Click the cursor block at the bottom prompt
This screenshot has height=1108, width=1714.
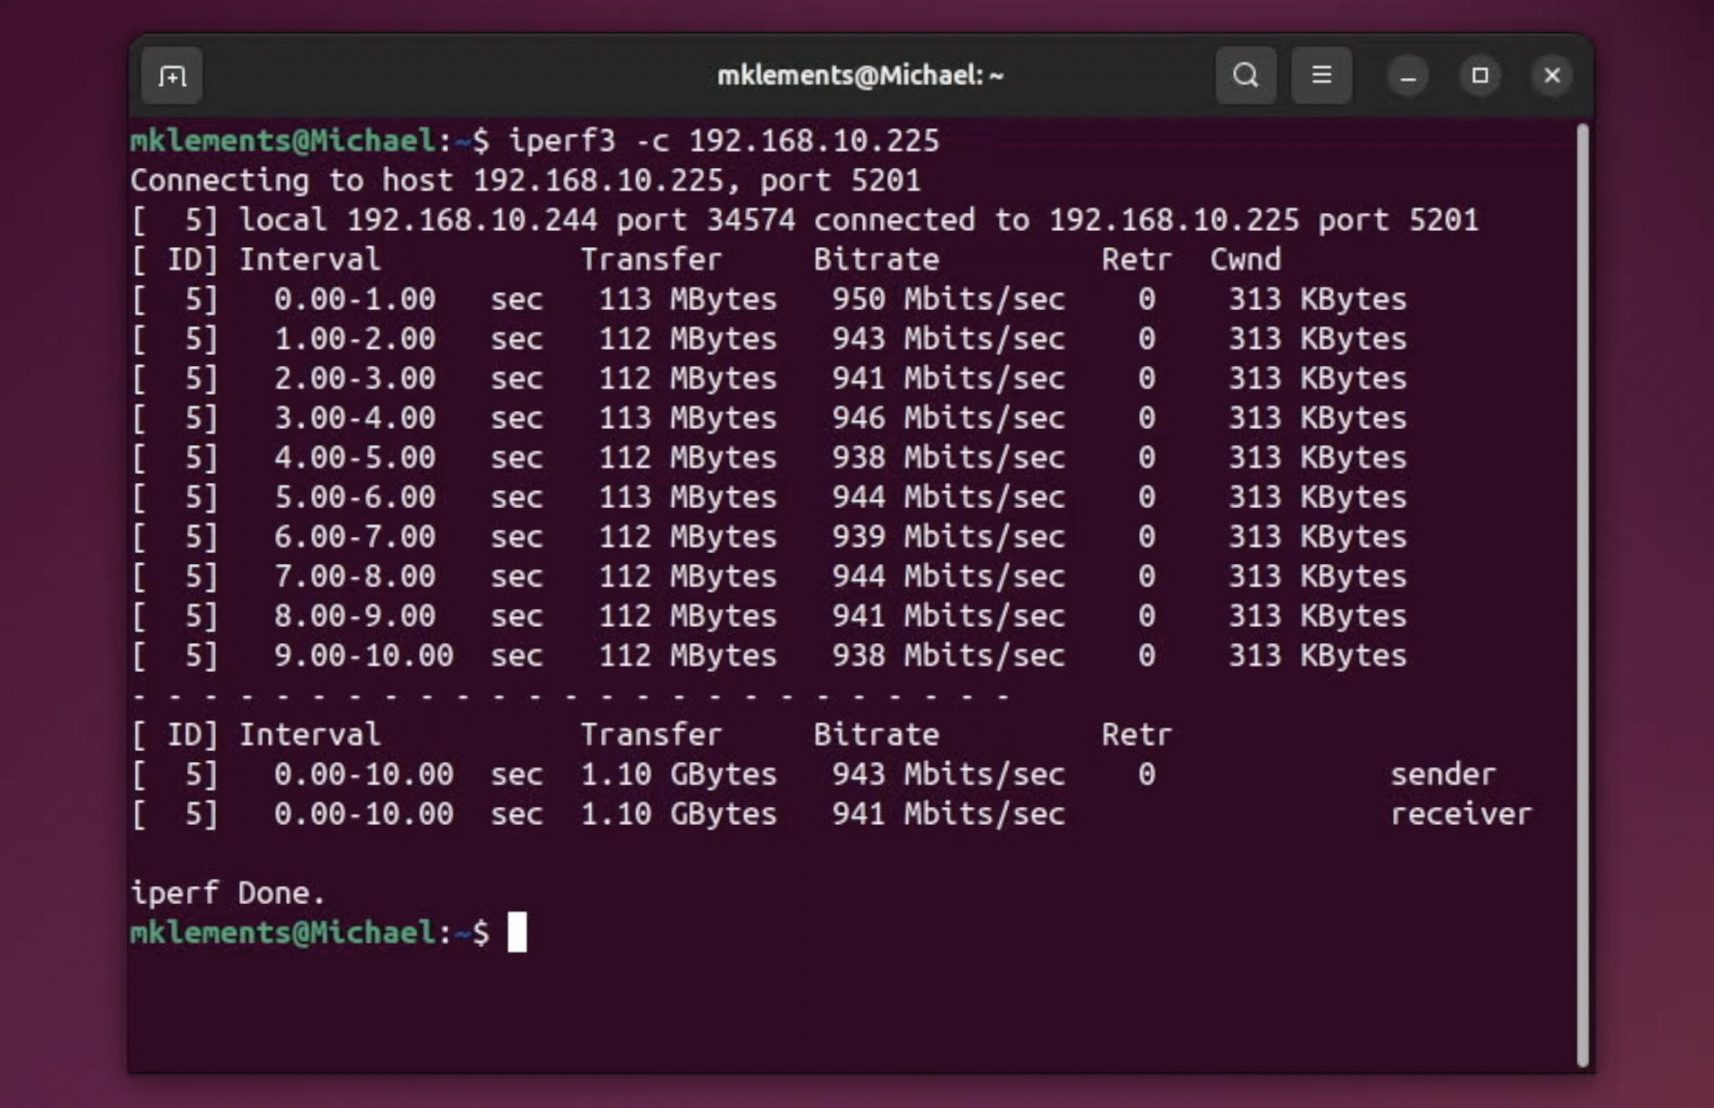tap(517, 932)
